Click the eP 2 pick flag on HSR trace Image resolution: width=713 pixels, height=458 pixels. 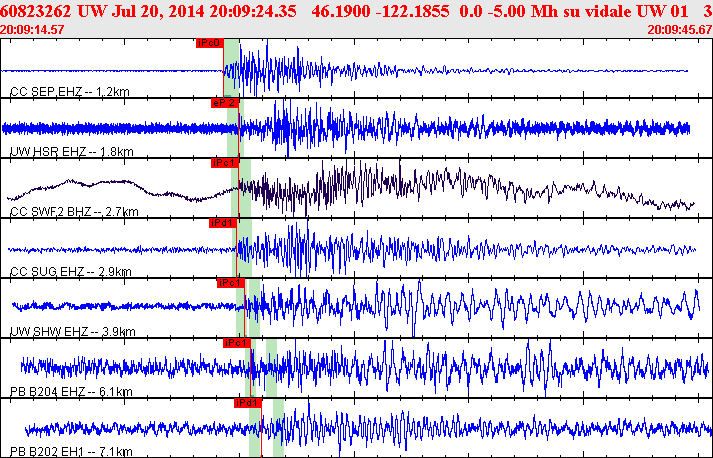[225, 103]
